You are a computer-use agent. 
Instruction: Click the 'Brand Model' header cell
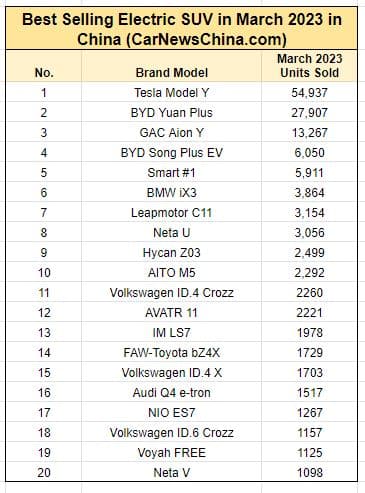pyautogui.click(x=171, y=66)
